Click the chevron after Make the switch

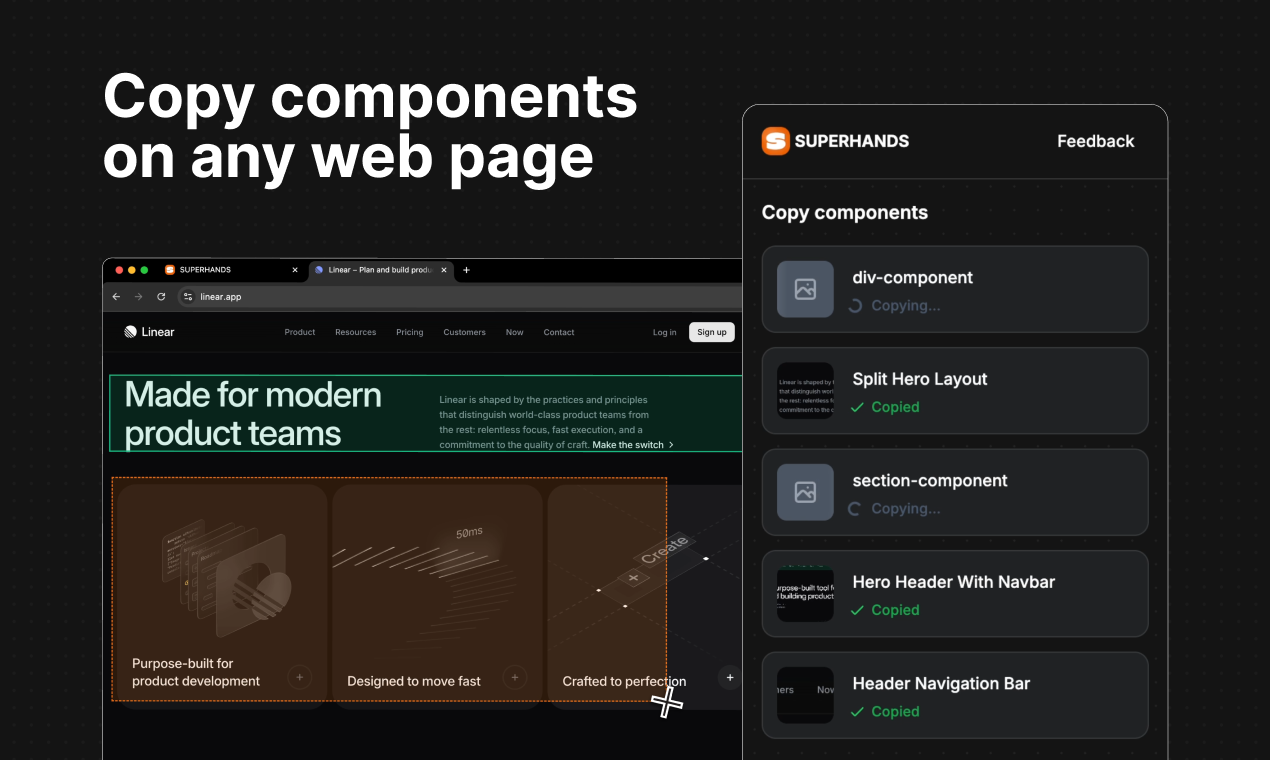pyautogui.click(x=671, y=445)
